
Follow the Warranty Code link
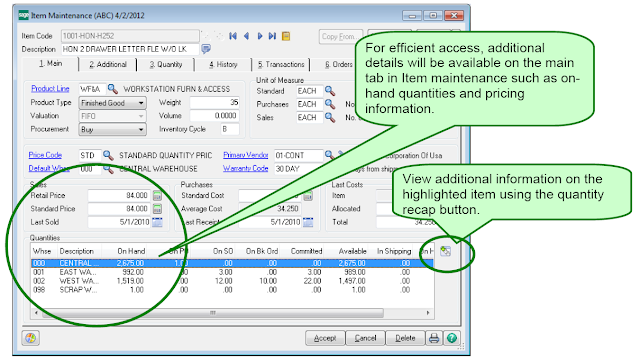(245, 168)
